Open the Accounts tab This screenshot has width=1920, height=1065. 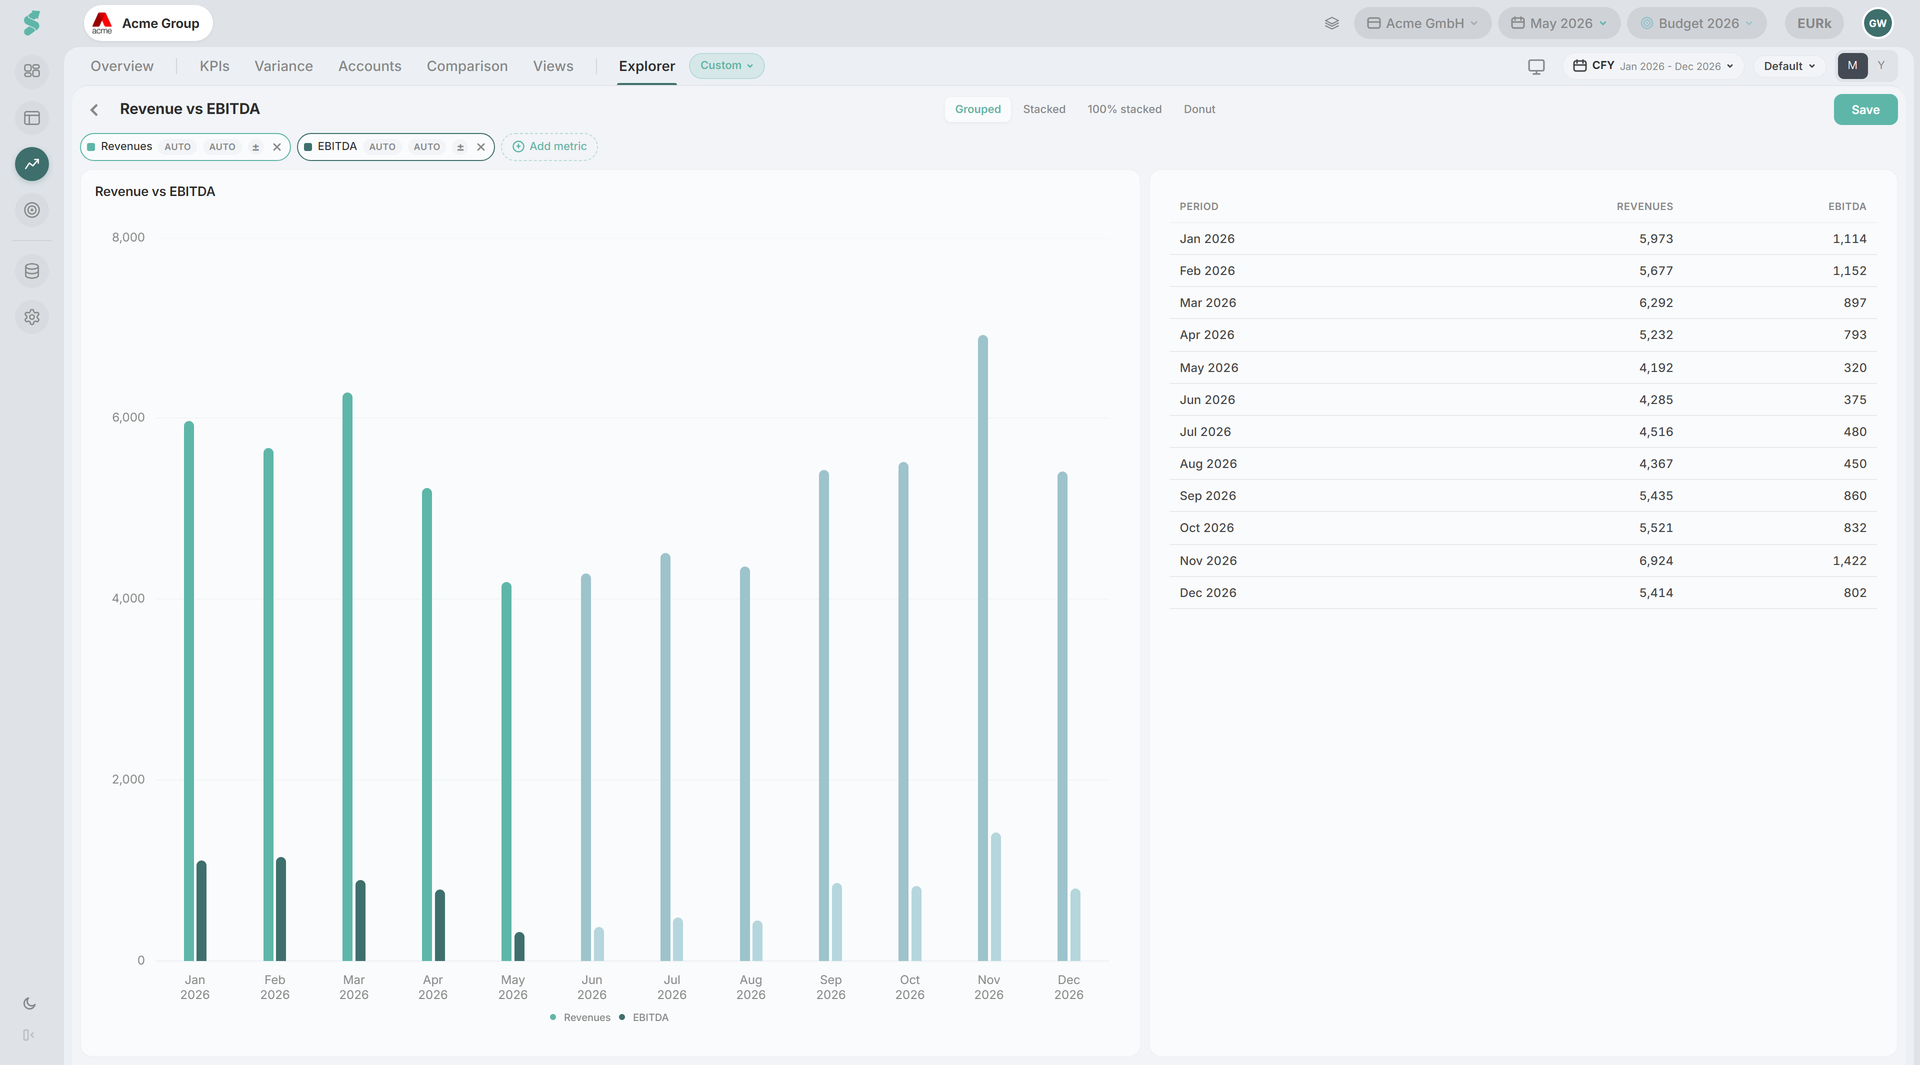[370, 66]
